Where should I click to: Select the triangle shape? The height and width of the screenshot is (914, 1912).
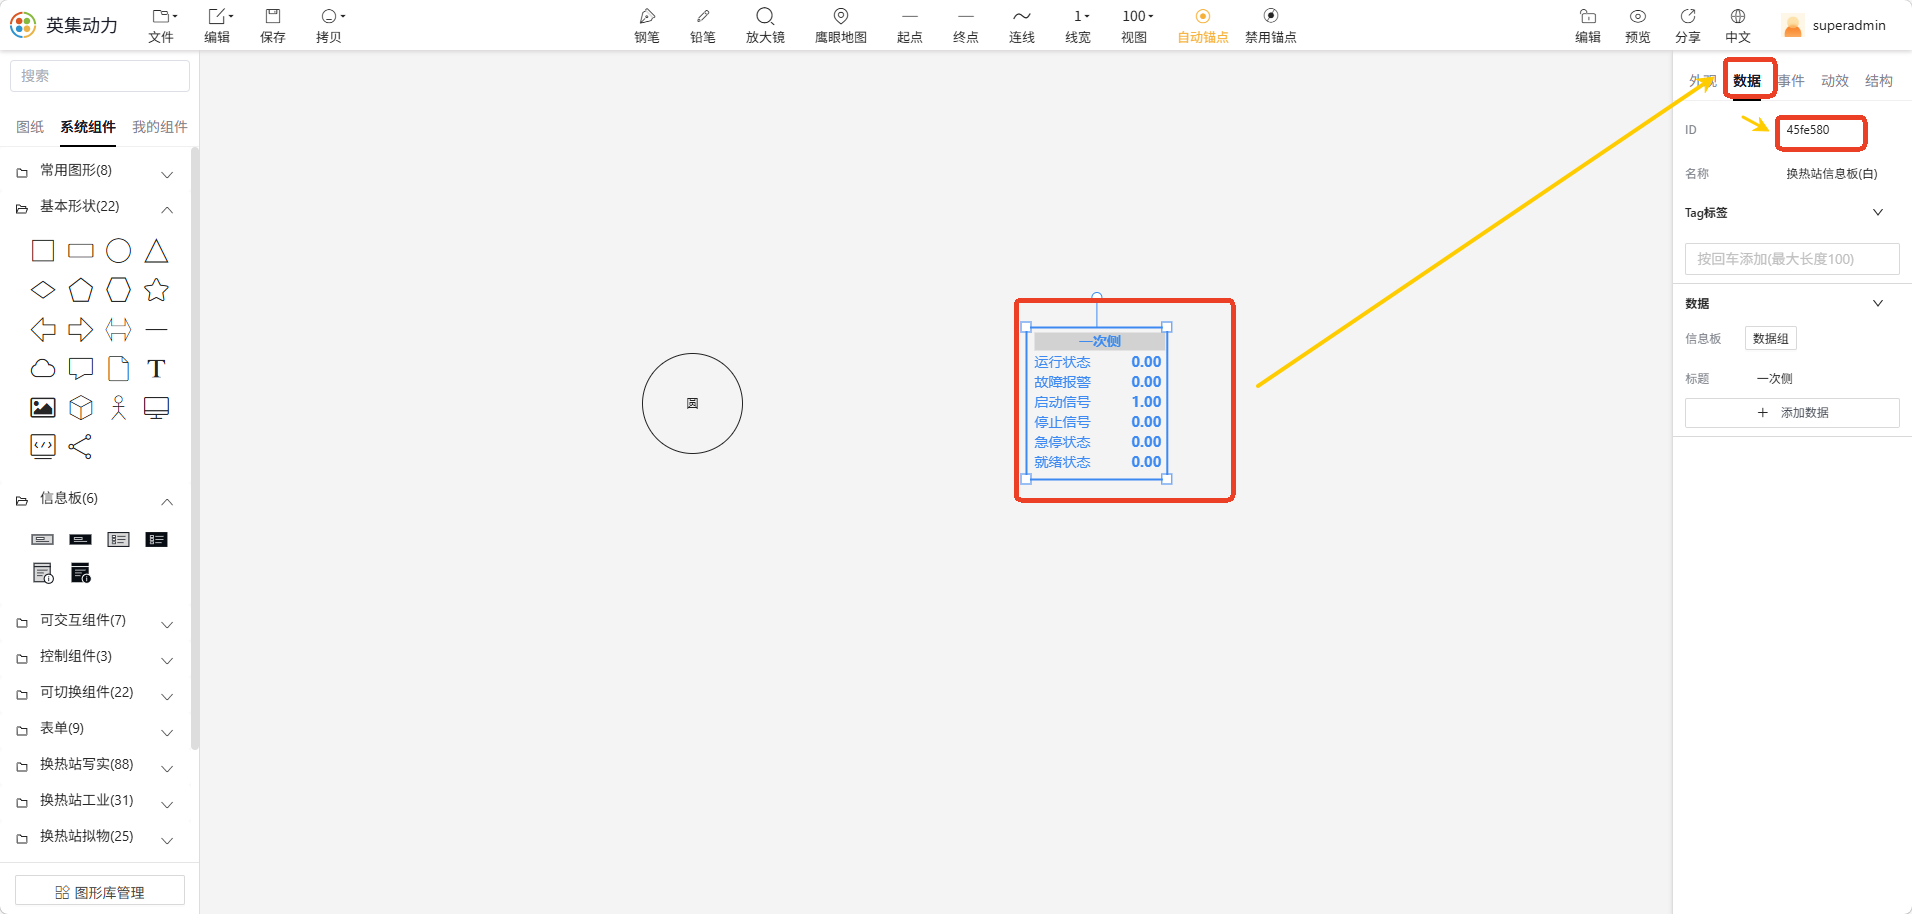157,251
